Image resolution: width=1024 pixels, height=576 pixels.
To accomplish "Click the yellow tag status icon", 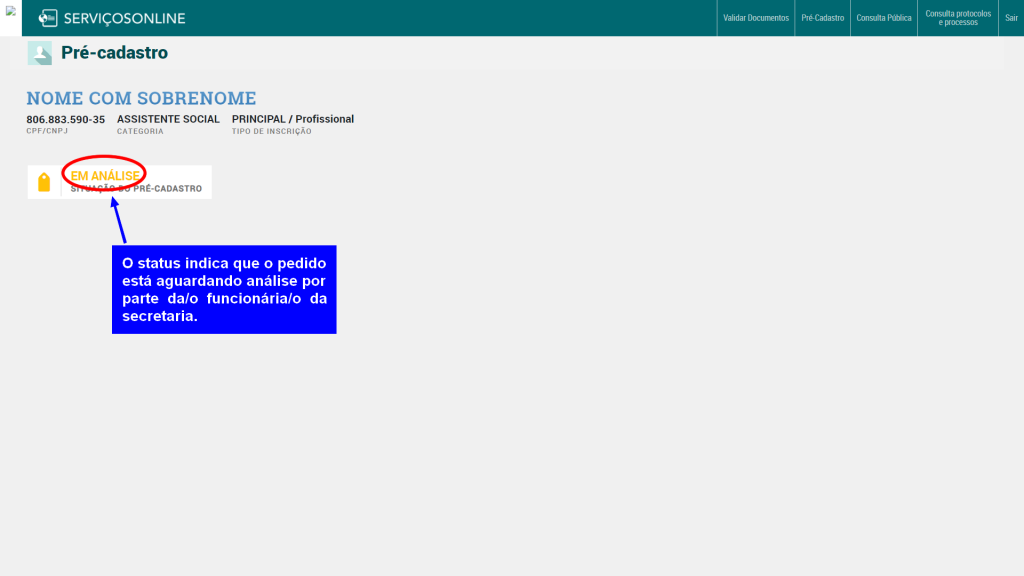I will point(44,182).
